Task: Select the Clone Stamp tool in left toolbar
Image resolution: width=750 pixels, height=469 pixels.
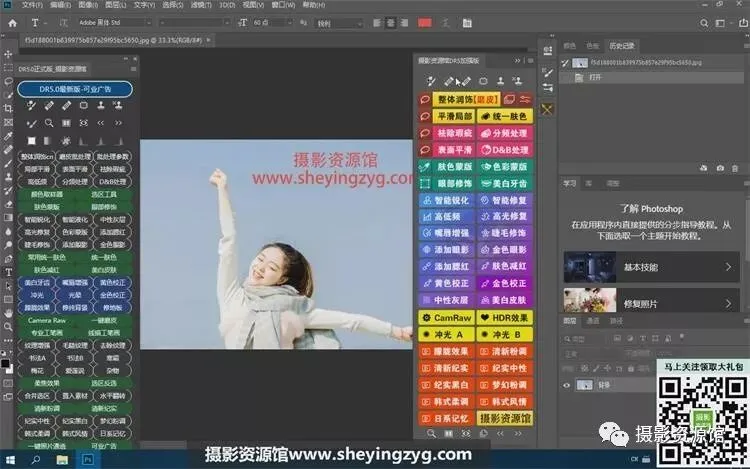Action: [x=8, y=177]
